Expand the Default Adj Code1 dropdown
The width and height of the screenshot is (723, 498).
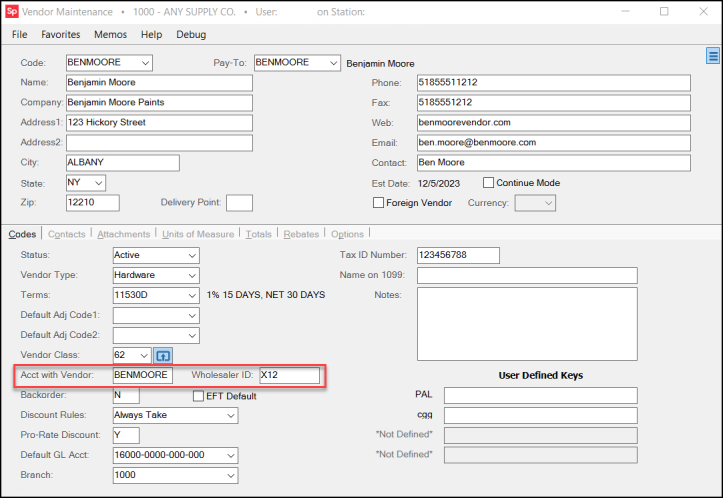tap(192, 315)
